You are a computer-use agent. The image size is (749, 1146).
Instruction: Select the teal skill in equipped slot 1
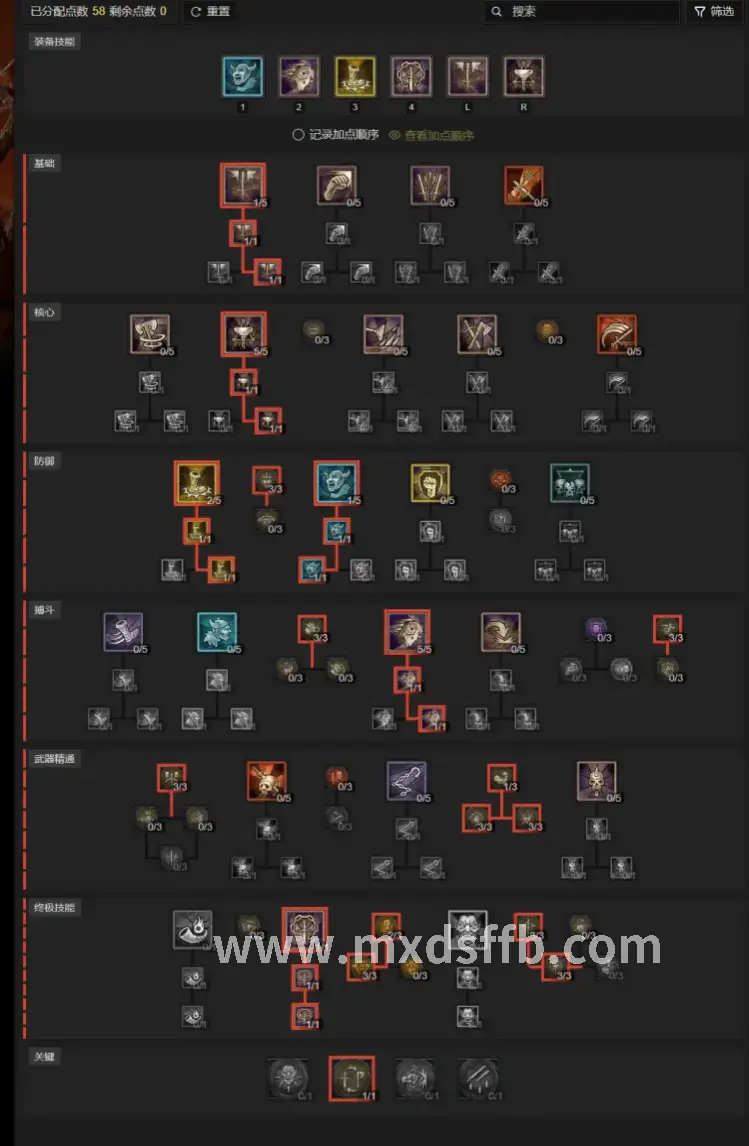pyautogui.click(x=243, y=77)
